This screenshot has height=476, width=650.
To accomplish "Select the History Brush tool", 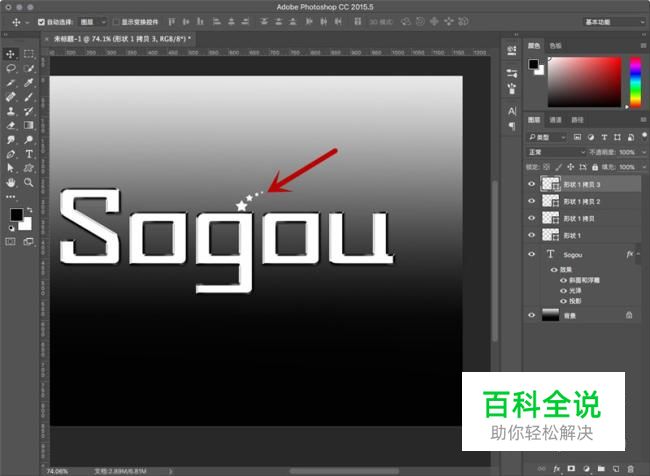I will click(x=29, y=111).
